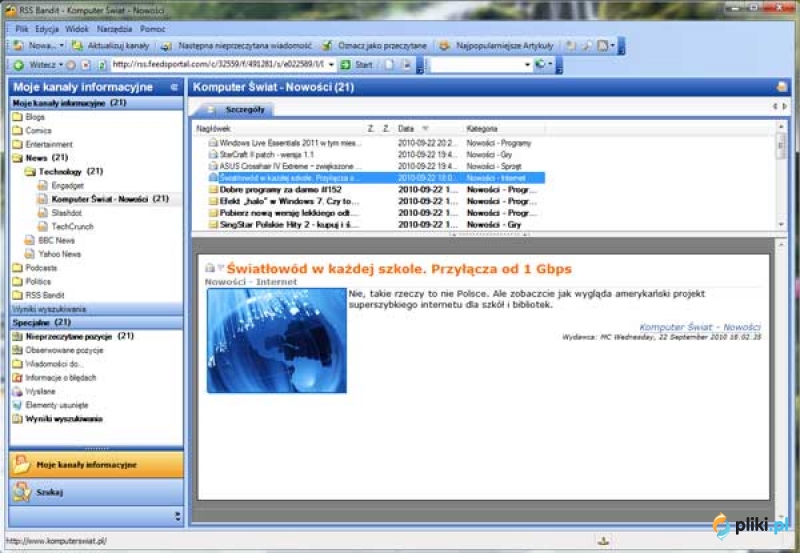Click the feed discovery icon in top toolbar

tap(603, 46)
